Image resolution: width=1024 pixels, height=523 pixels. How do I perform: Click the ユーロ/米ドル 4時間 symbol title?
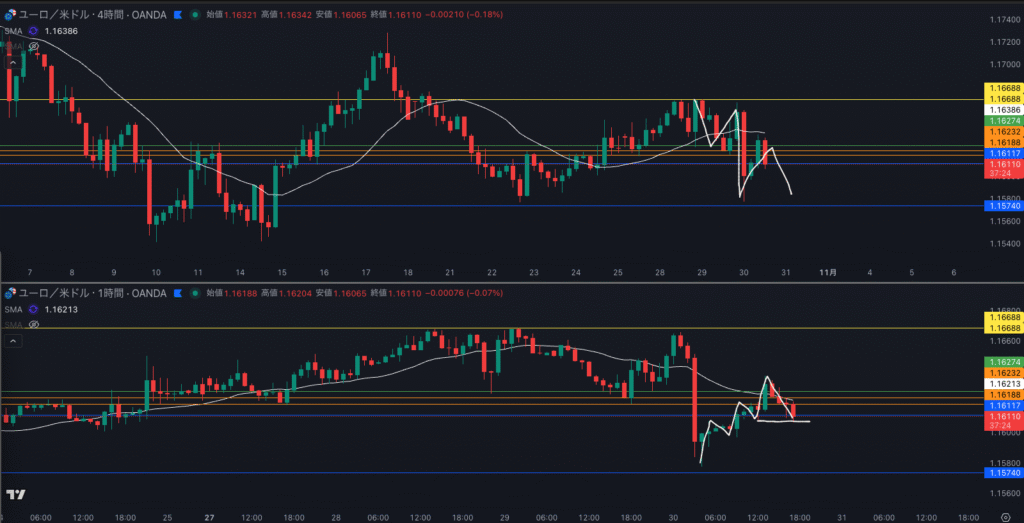90,15
